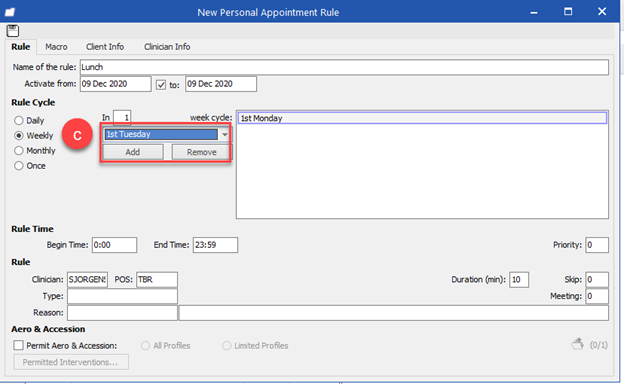Image resolution: width=624 pixels, height=384 pixels.
Task: Enable Permit Aero & Accession checkbox
Action: point(18,345)
